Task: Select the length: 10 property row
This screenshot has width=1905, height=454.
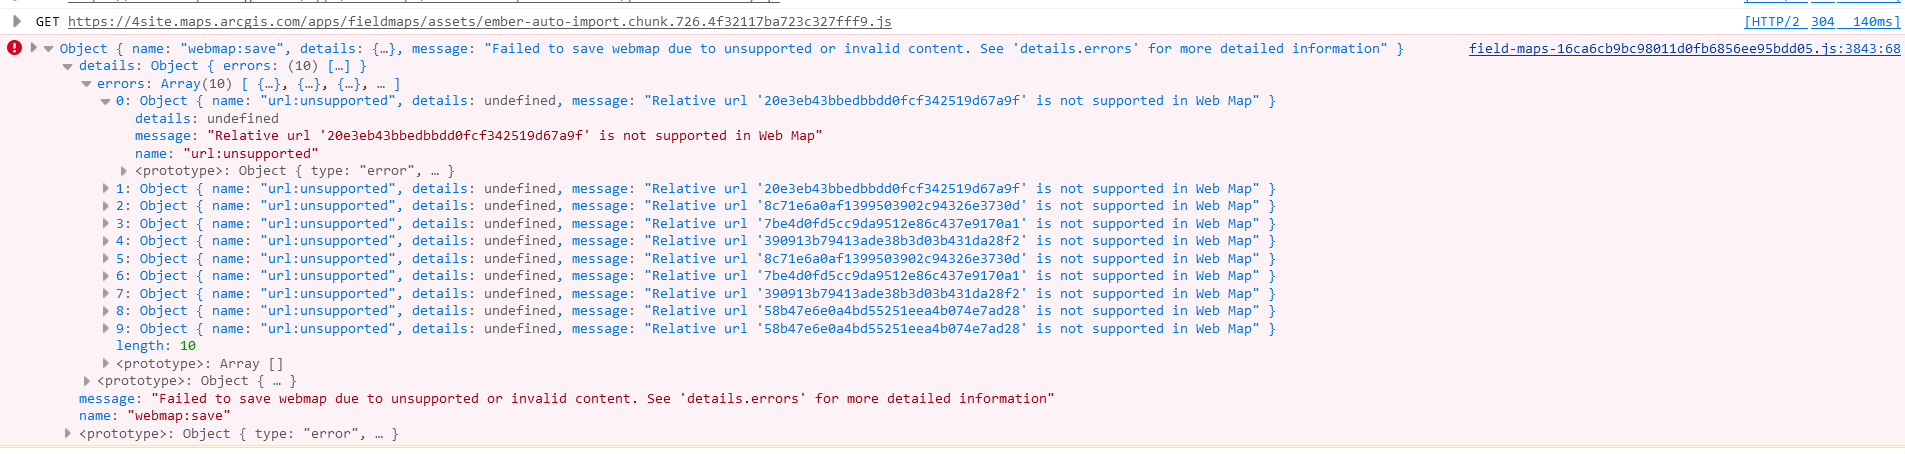Action: pos(156,346)
